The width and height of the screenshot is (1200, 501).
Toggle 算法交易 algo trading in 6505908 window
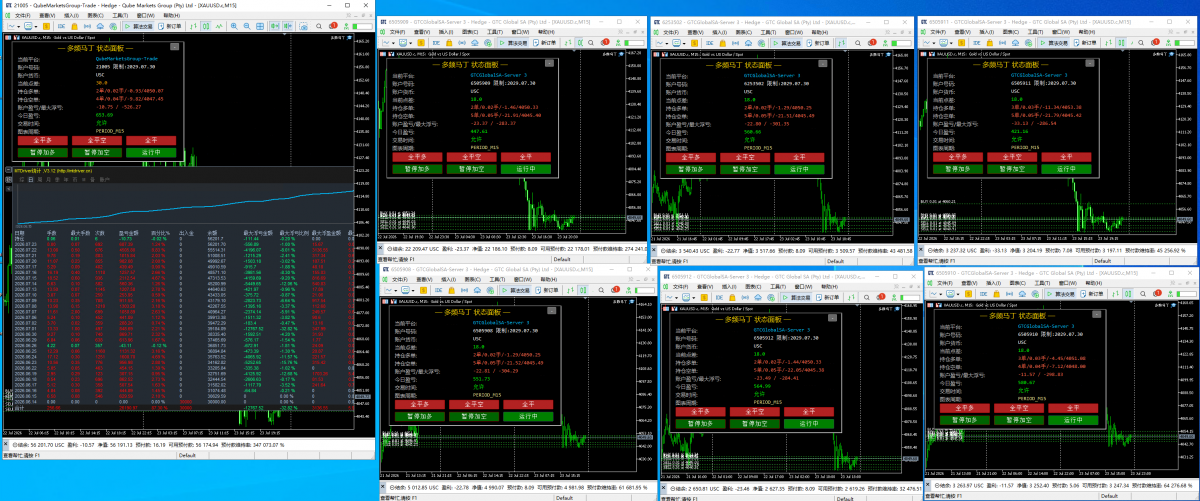[x=517, y=290]
